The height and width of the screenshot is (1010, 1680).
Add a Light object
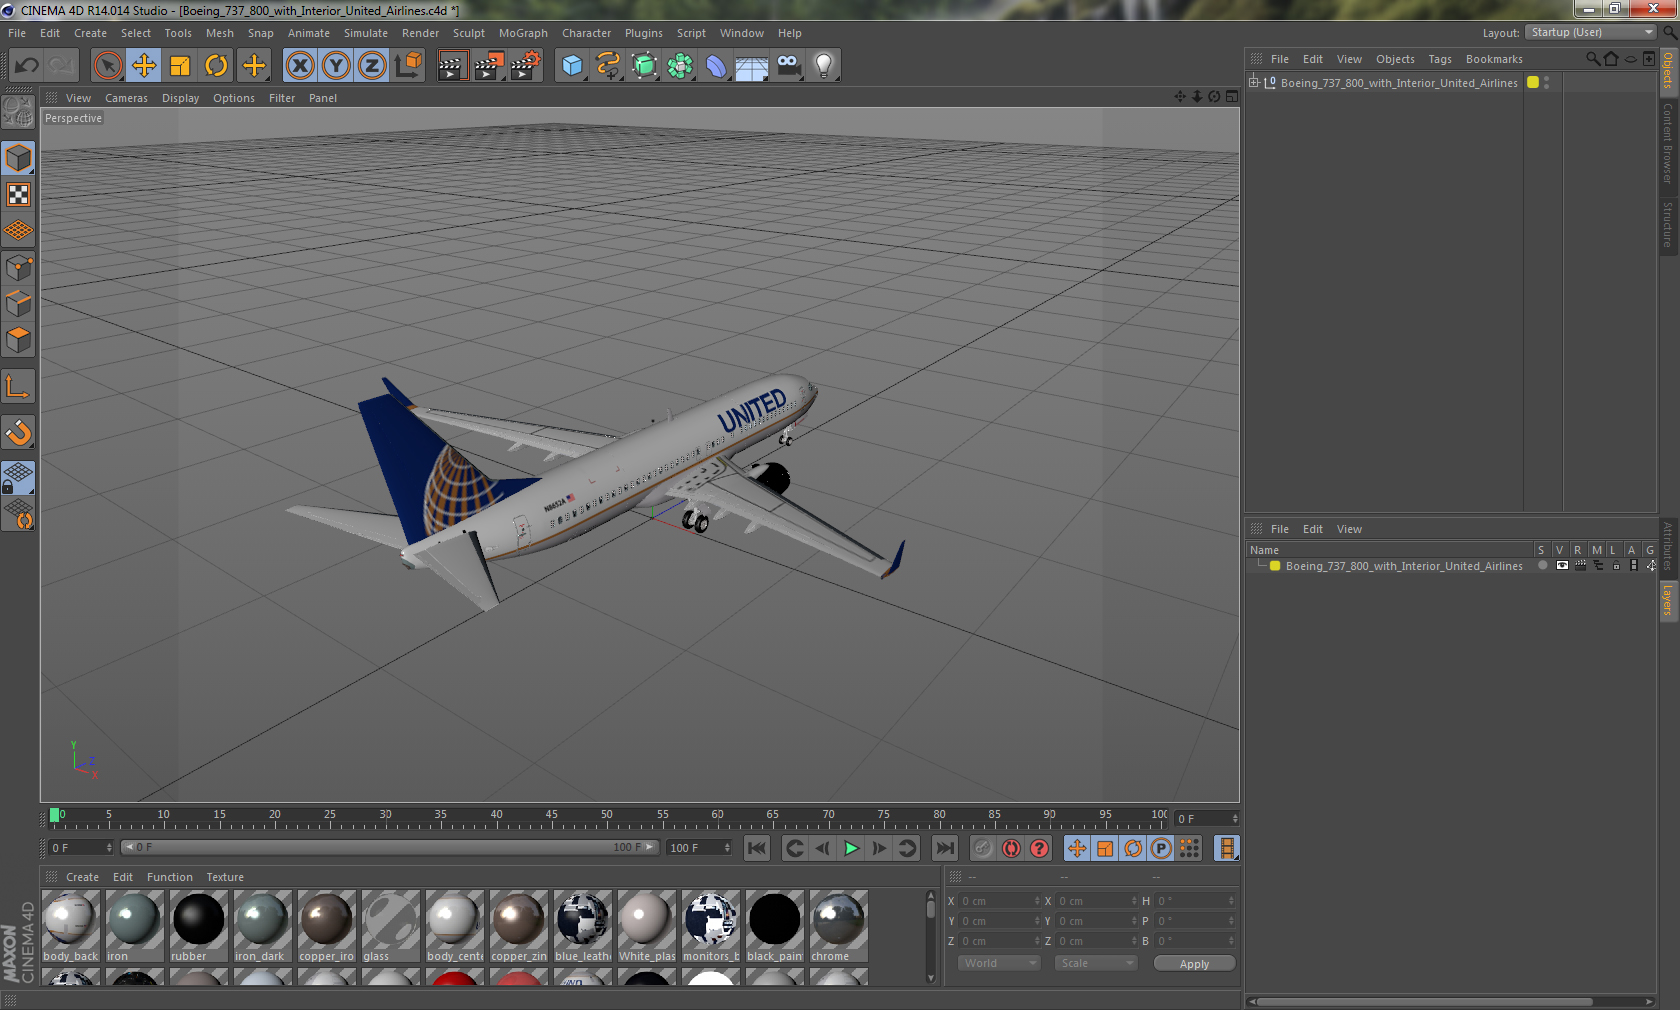click(824, 66)
